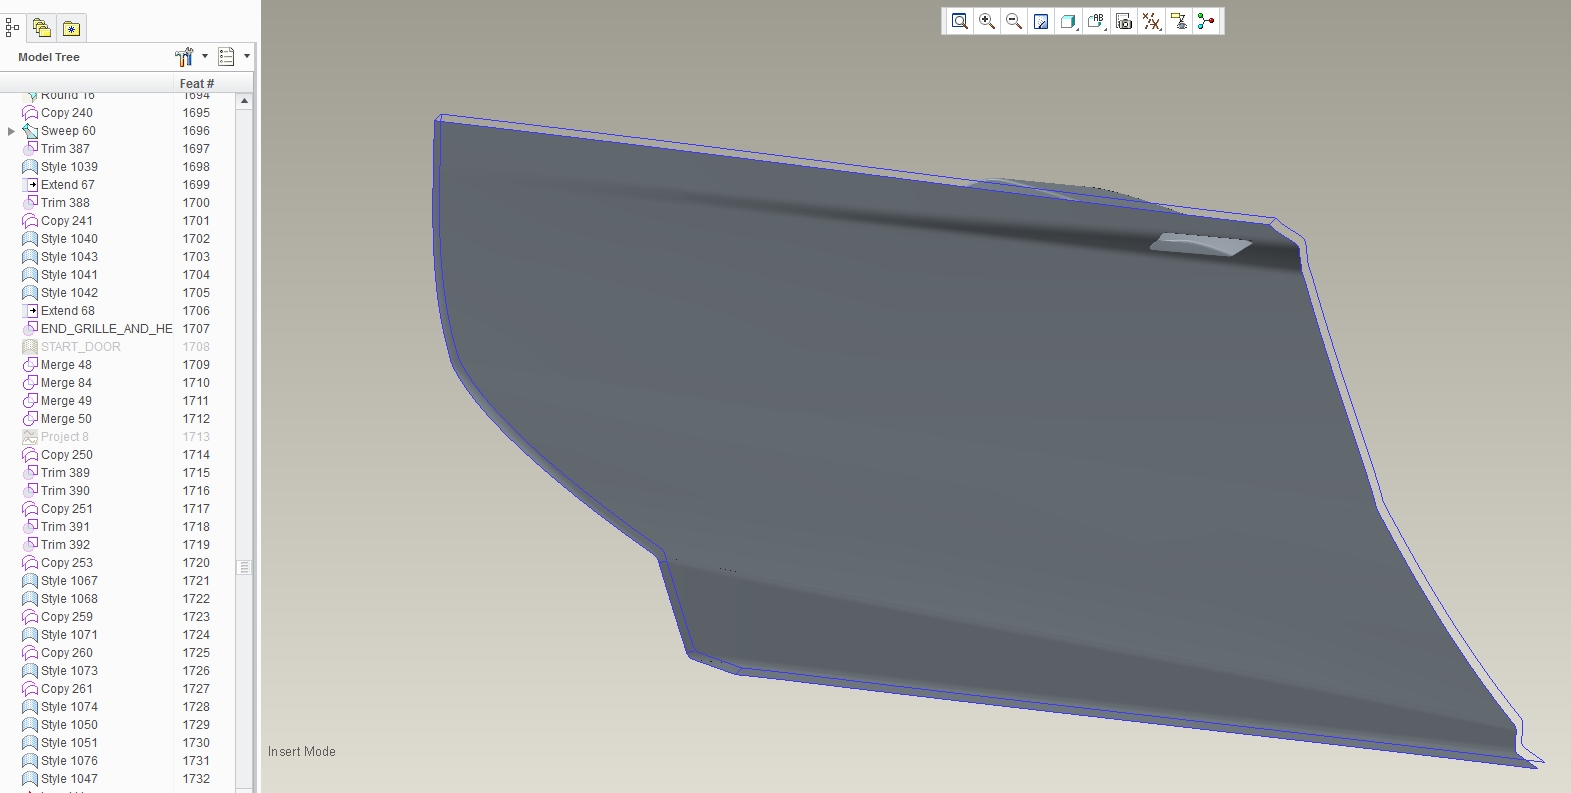The image size is (1571, 793).
Task: Select Trim 390 in the tree
Action: (65, 491)
